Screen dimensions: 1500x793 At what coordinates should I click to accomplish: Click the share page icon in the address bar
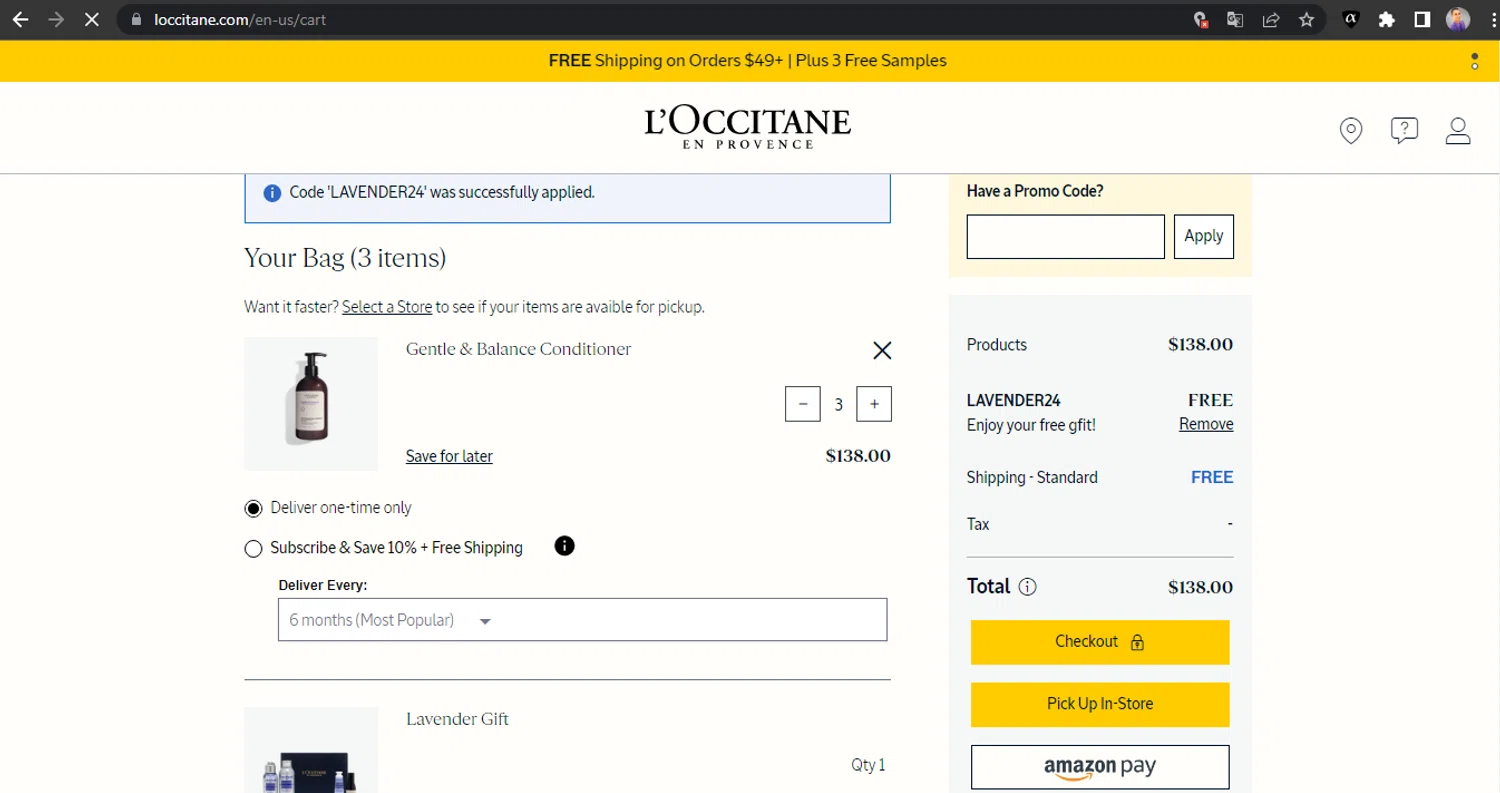(x=1271, y=19)
